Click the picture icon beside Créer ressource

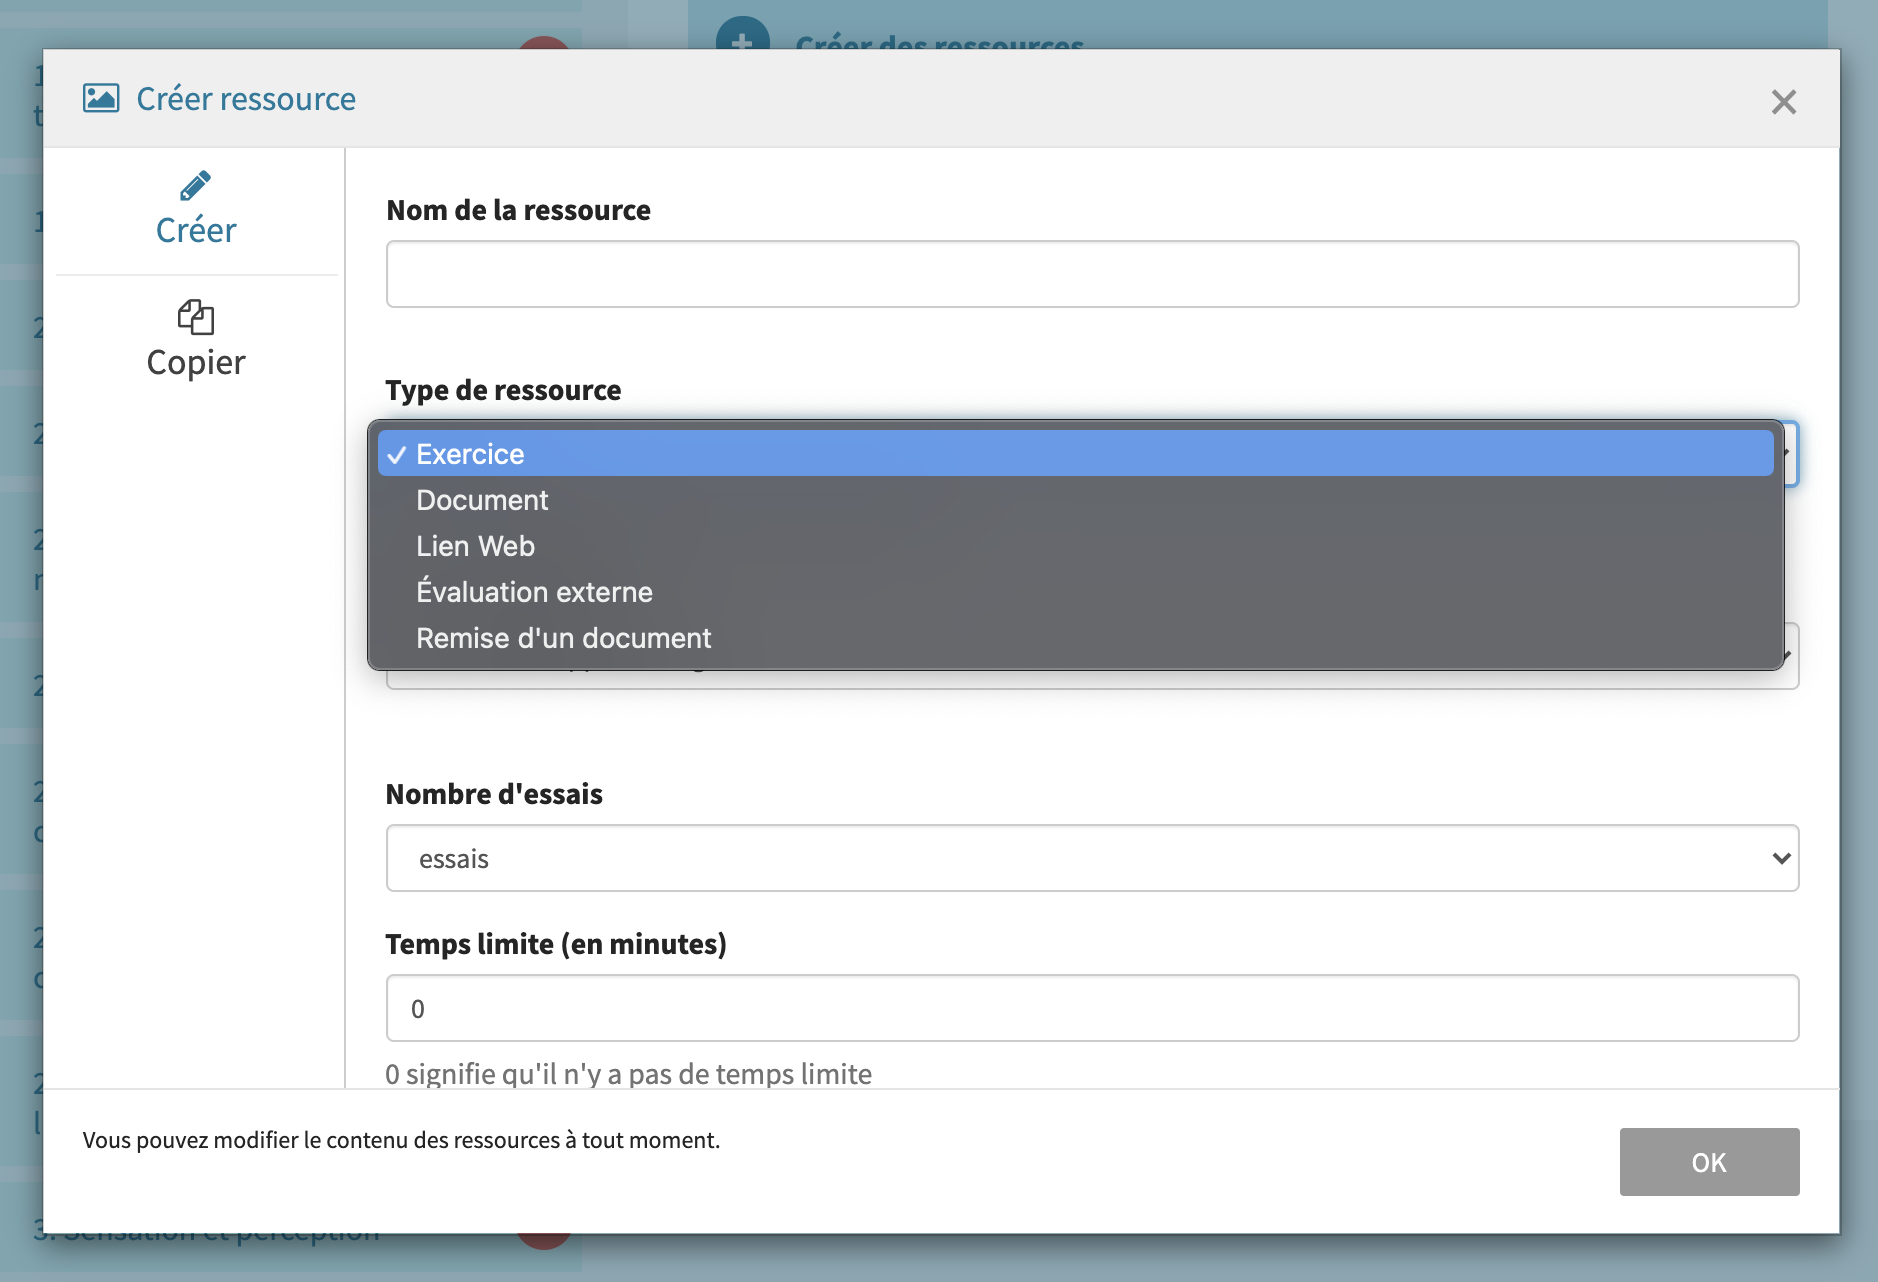pyautogui.click(x=101, y=98)
